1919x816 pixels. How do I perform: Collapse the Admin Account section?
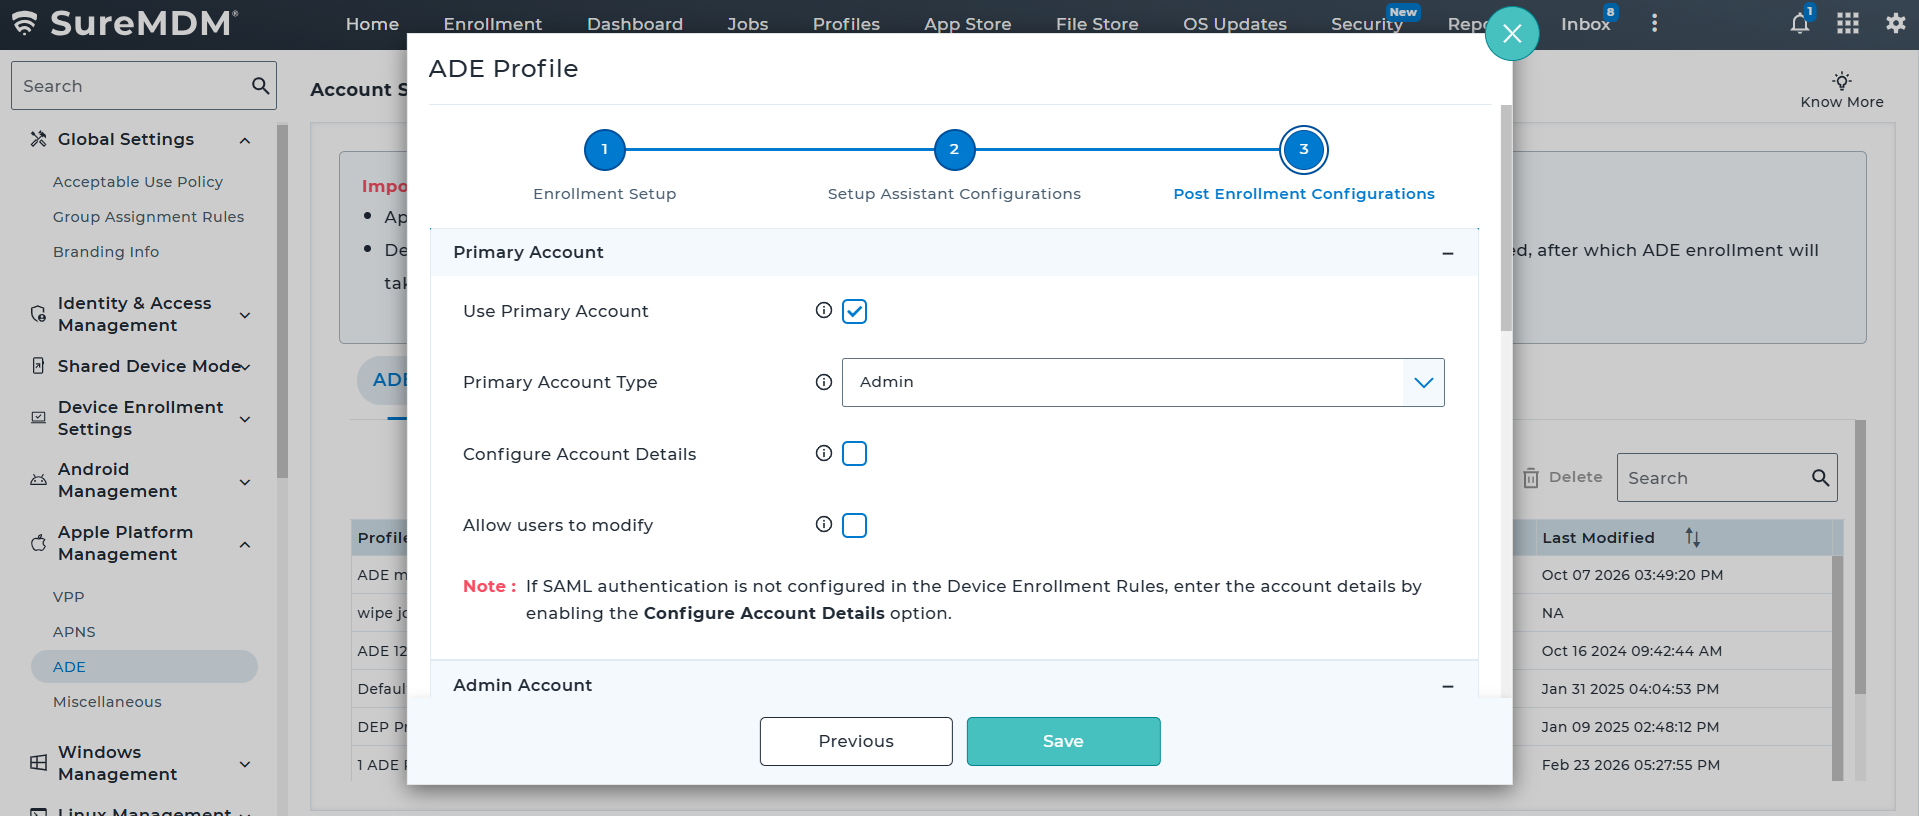tap(1447, 686)
